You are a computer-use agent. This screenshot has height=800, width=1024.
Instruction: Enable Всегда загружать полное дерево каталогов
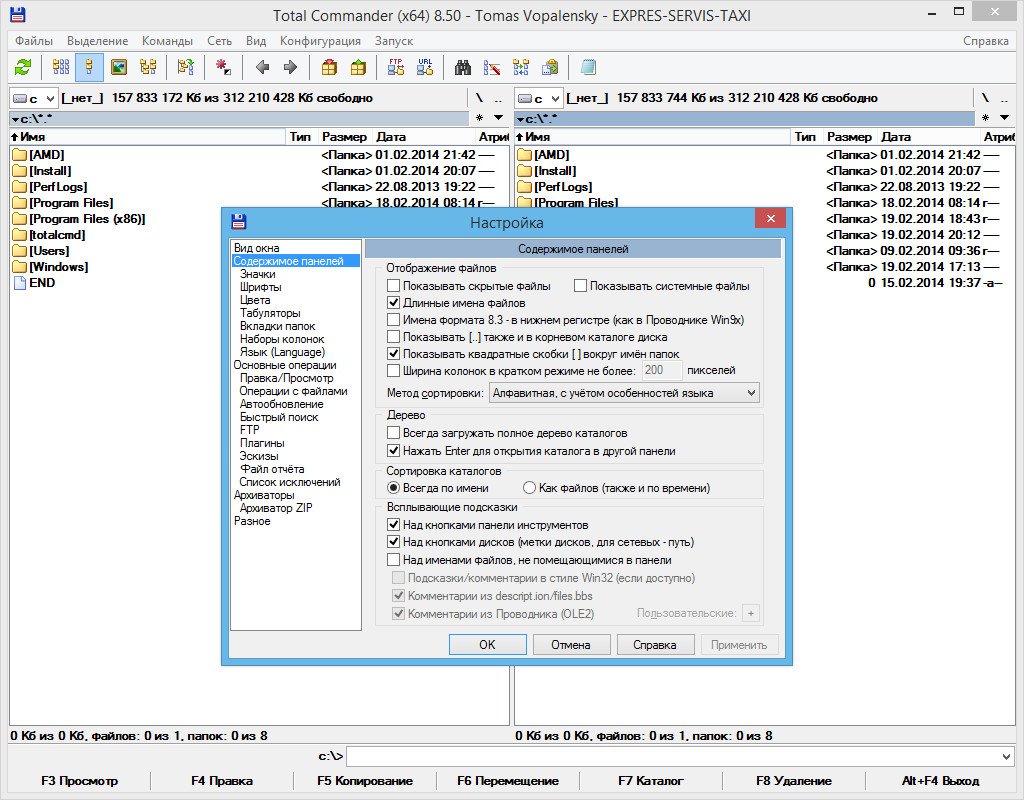pyautogui.click(x=393, y=433)
